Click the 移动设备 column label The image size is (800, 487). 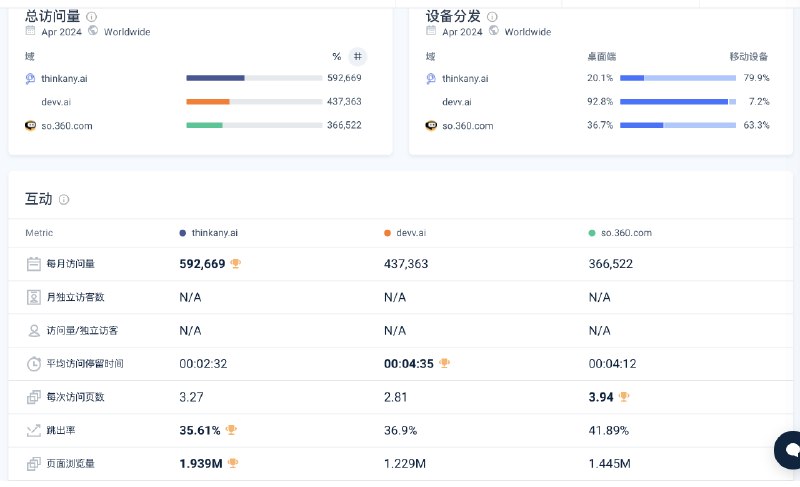pos(749,57)
